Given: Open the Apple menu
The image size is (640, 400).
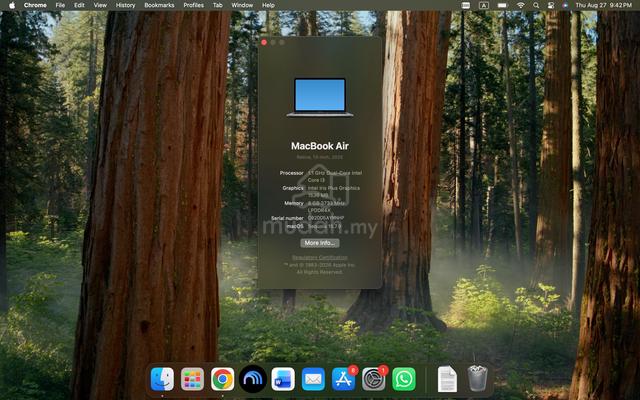Looking at the screenshot, I should coord(12,5).
